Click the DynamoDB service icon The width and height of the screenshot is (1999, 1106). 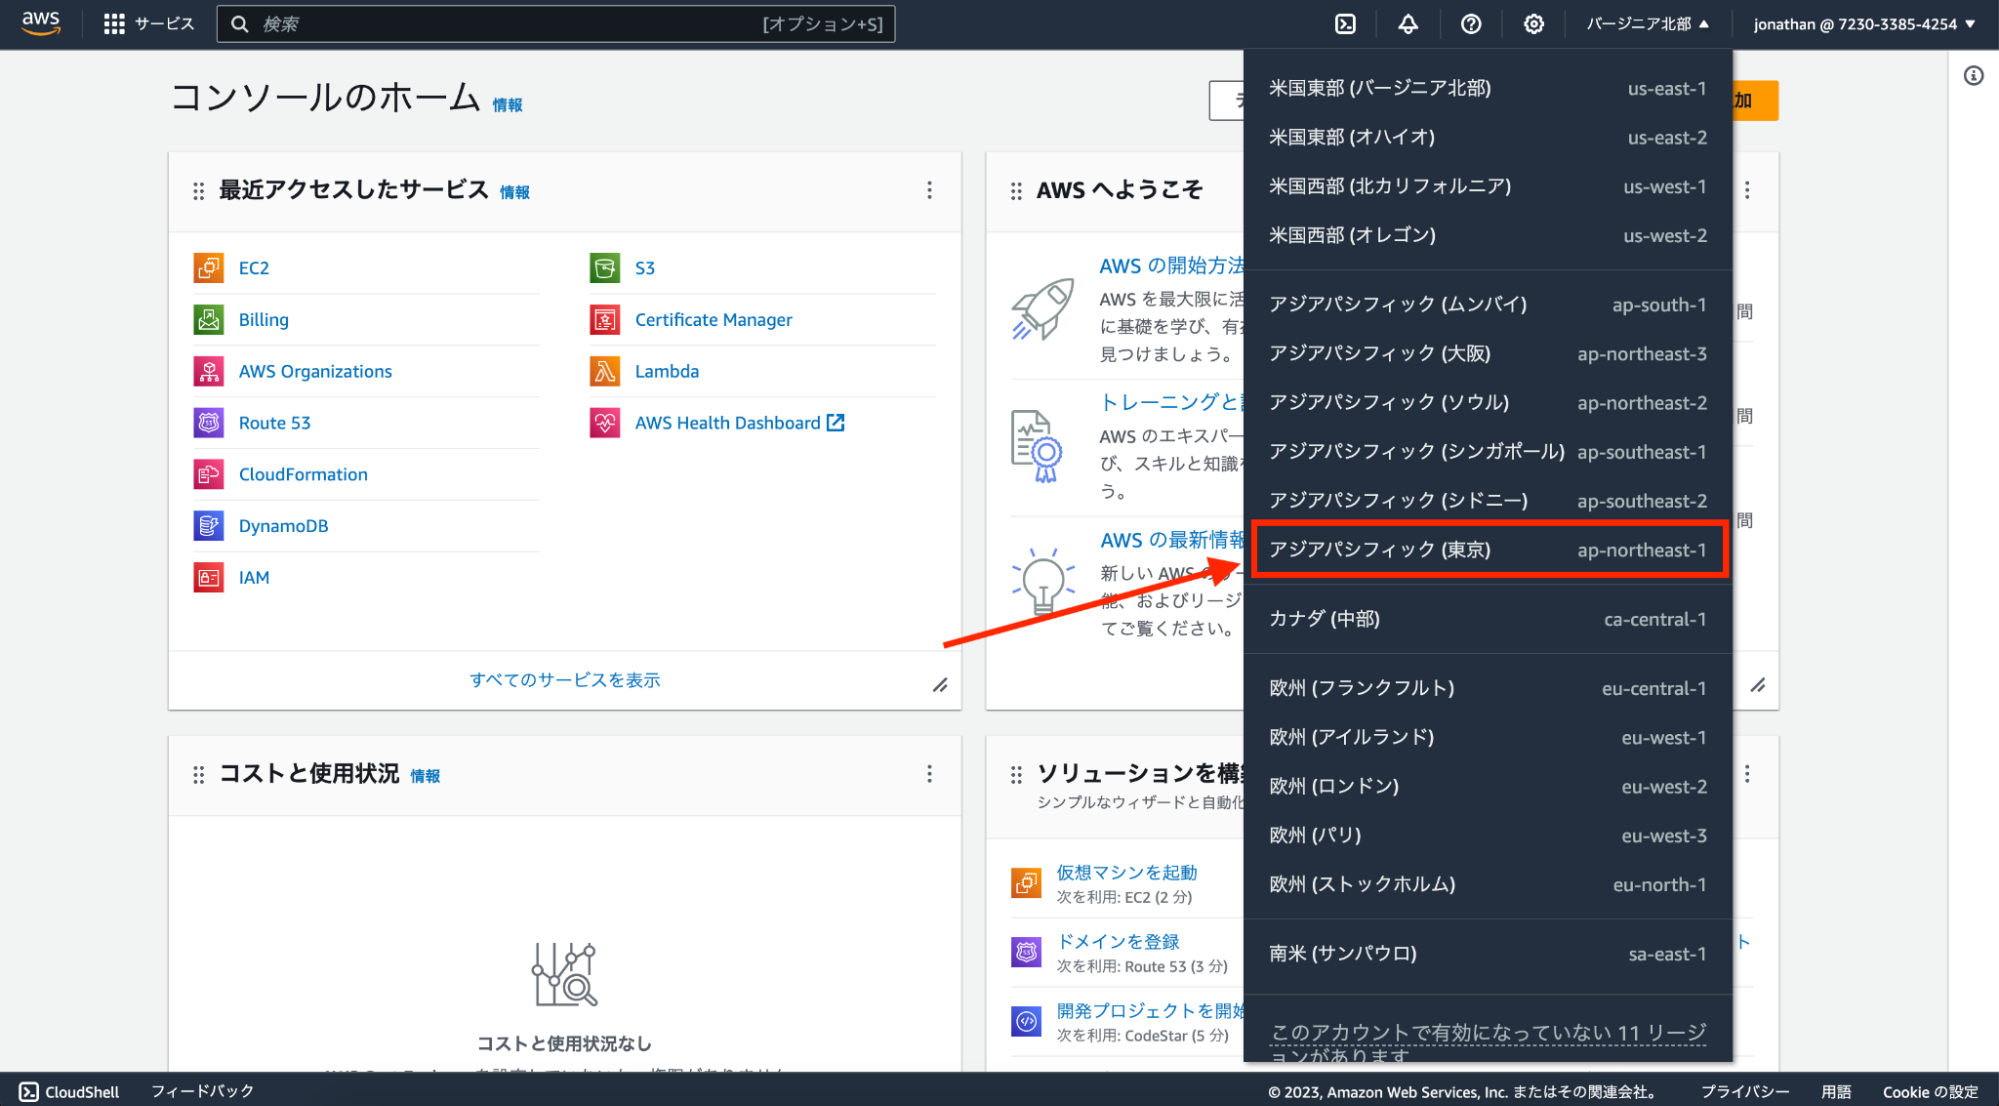(208, 526)
